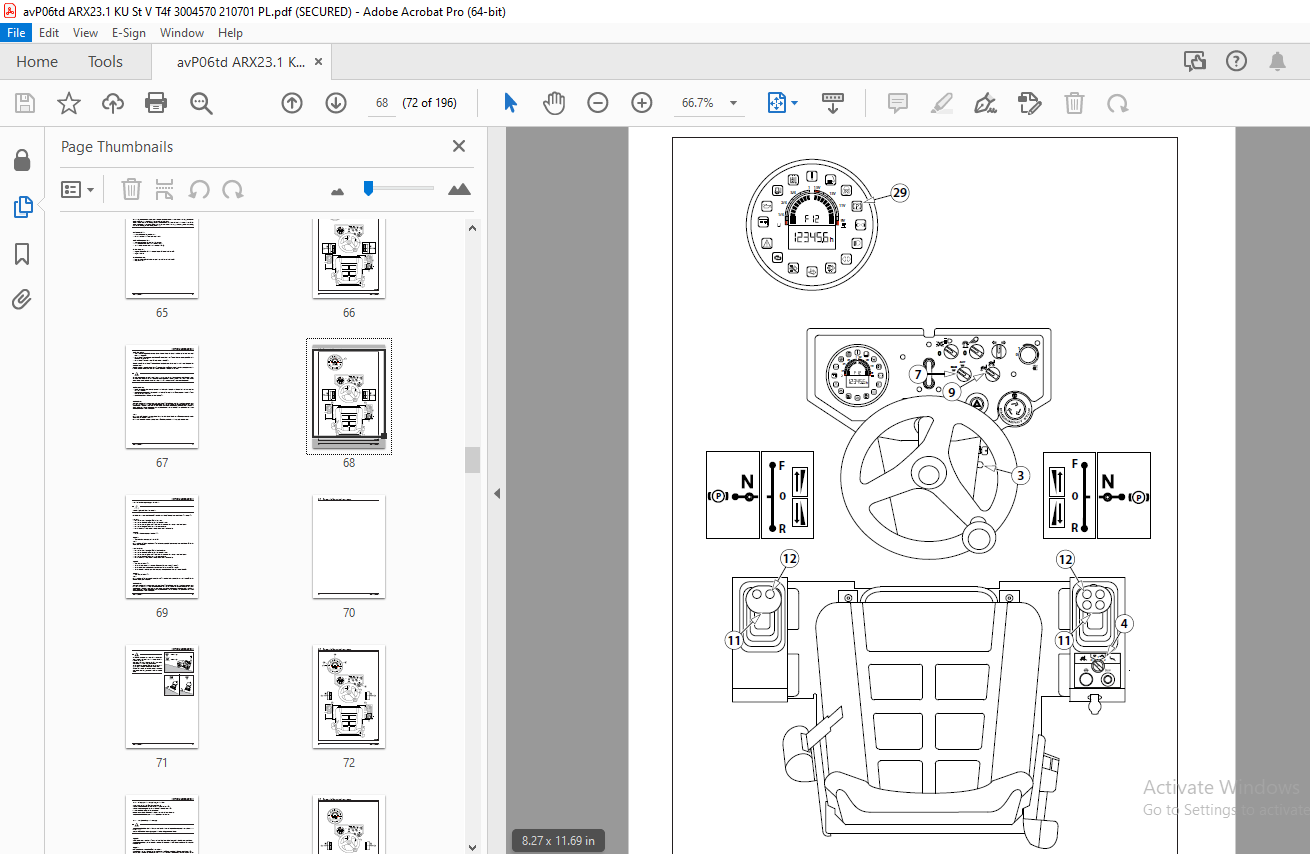Viewport: 1310px width, 854px height.
Task: Click the page number field showing 68
Action: click(x=382, y=103)
